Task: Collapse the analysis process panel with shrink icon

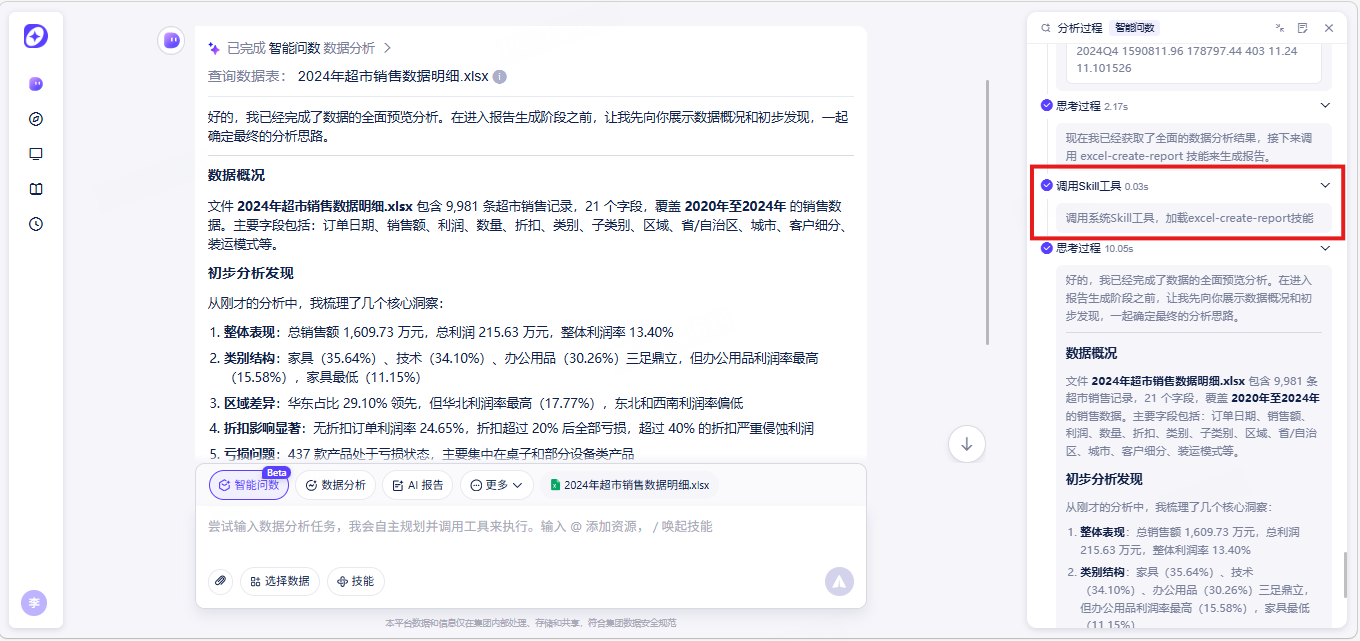Action: coord(1280,28)
